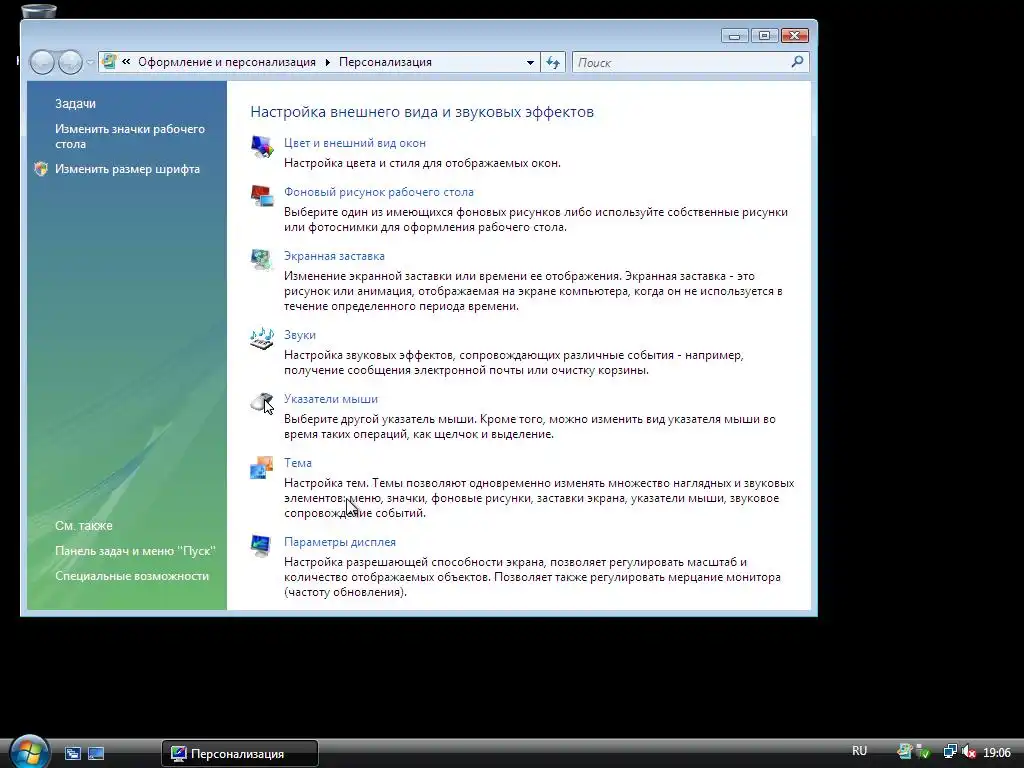The width and height of the screenshot is (1024, 768).
Task: Click the mouse pointers icon
Action: click(262, 402)
